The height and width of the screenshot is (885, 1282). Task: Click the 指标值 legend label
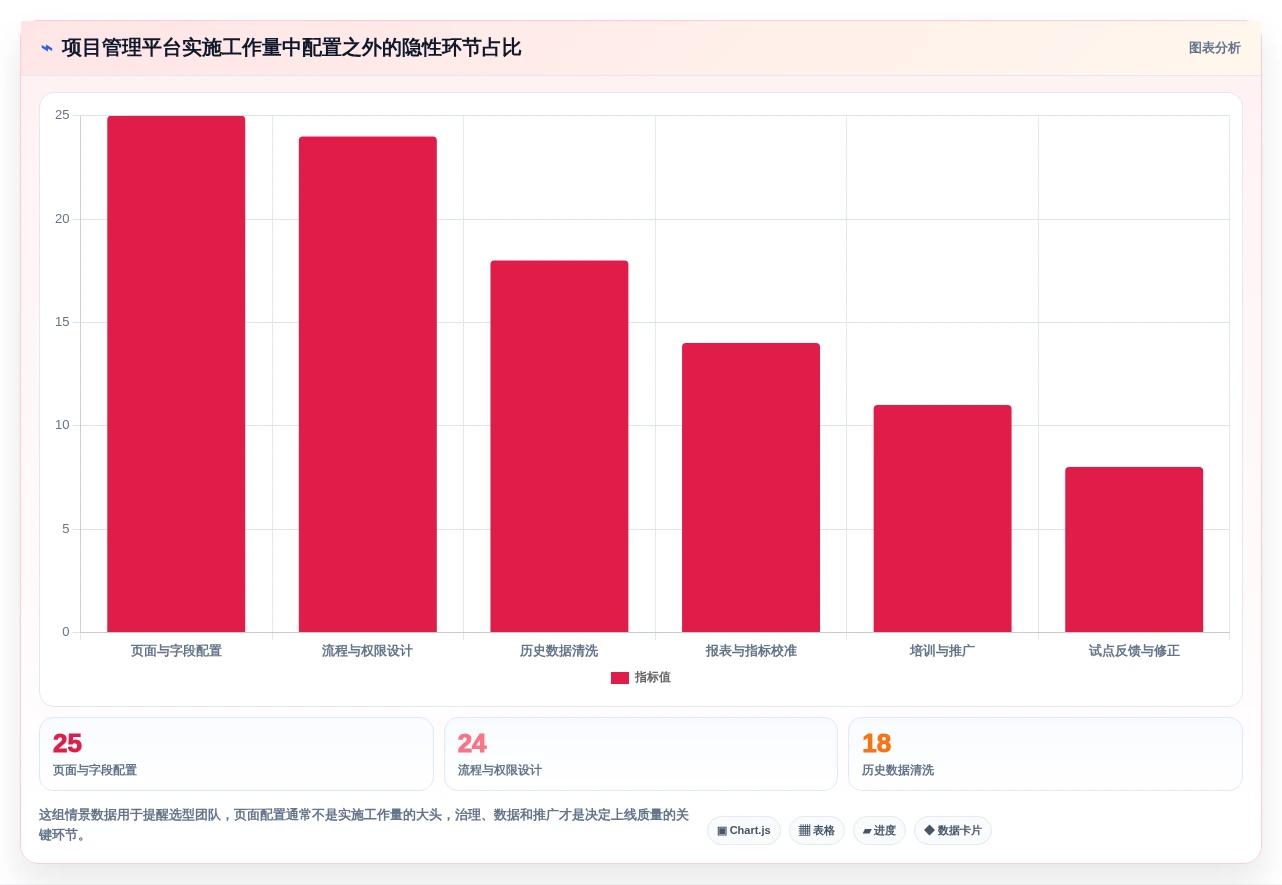(653, 678)
